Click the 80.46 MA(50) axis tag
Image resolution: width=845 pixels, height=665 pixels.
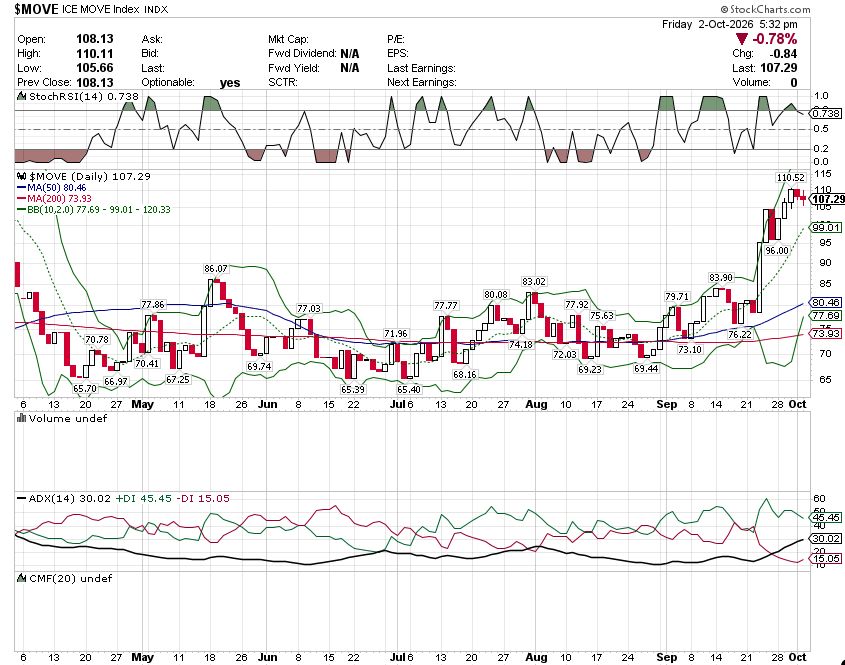826,302
